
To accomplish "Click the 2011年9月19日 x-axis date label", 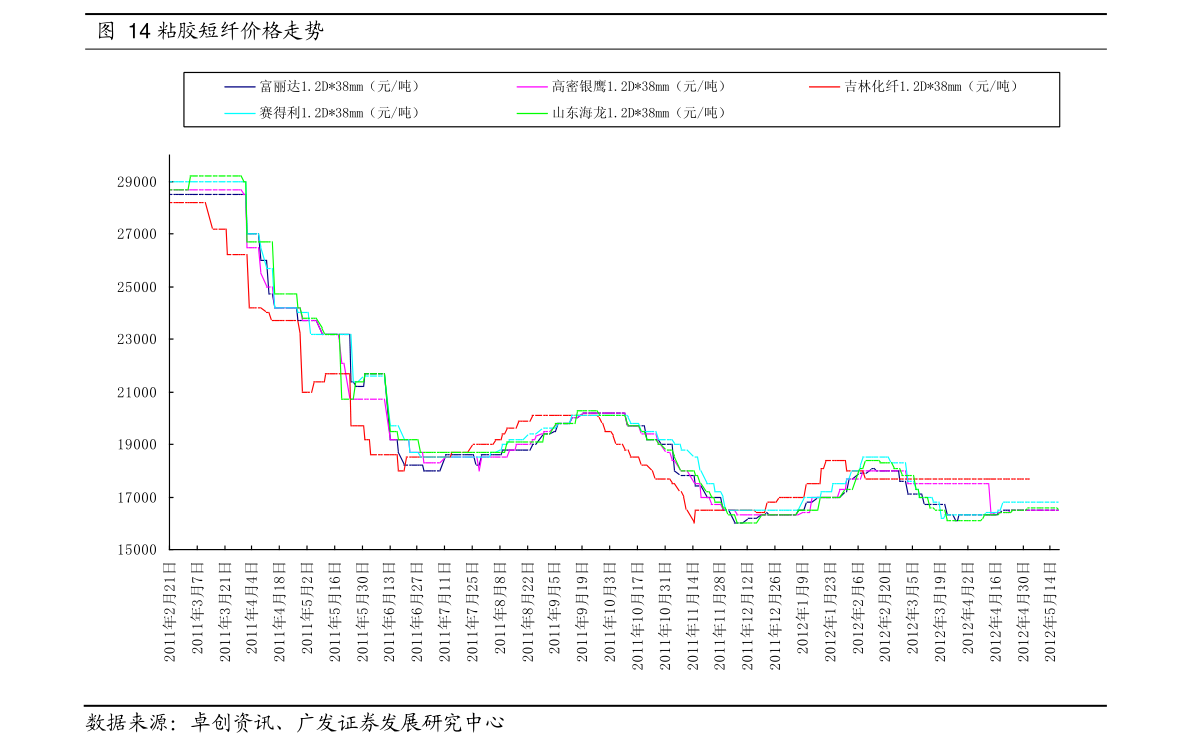I will pyautogui.click(x=583, y=612).
